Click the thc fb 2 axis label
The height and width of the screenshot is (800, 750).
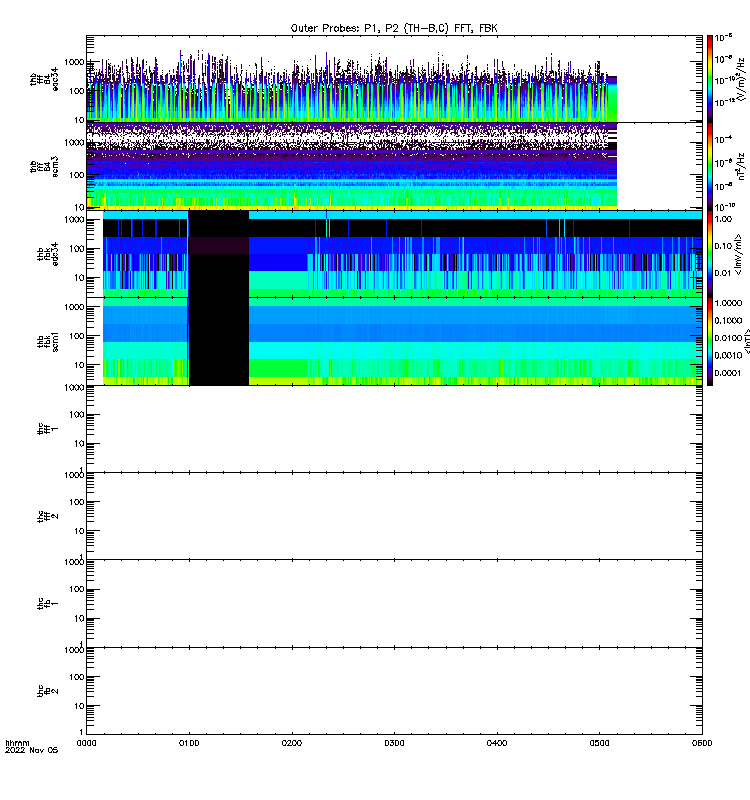point(48,691)
